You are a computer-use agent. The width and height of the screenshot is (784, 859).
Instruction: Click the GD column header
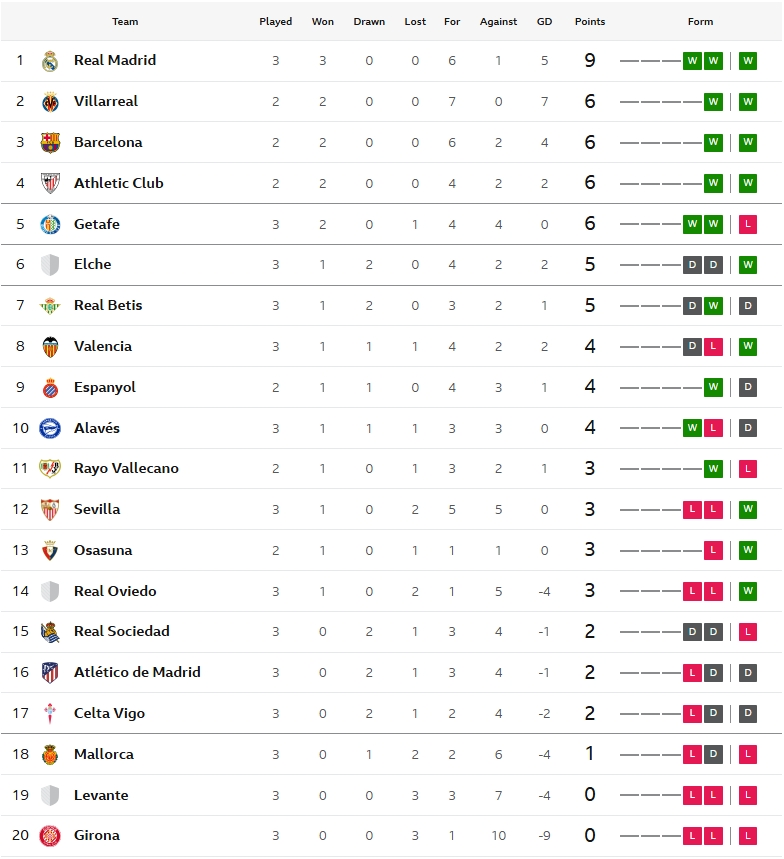coord(544,22)
